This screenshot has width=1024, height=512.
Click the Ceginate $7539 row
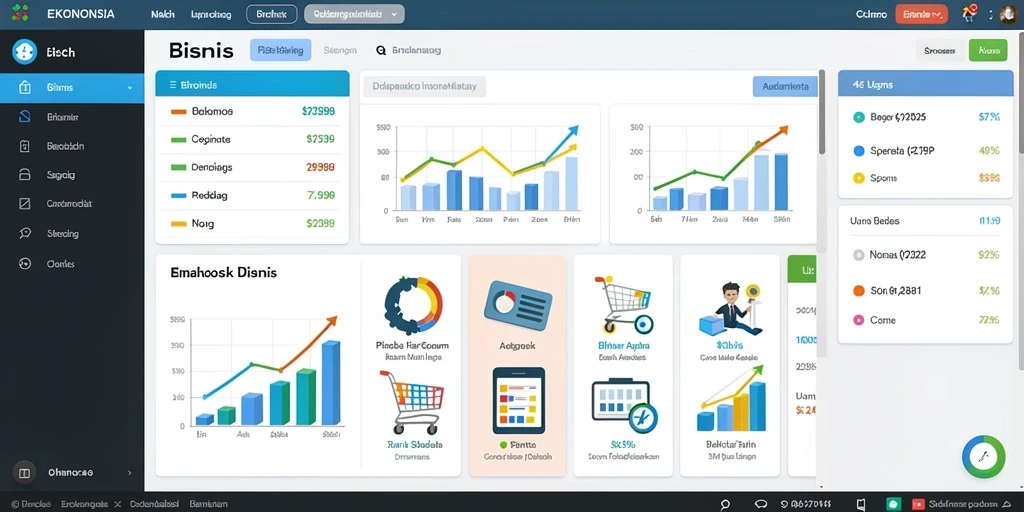pyautogui.click(x=252, y=139)
